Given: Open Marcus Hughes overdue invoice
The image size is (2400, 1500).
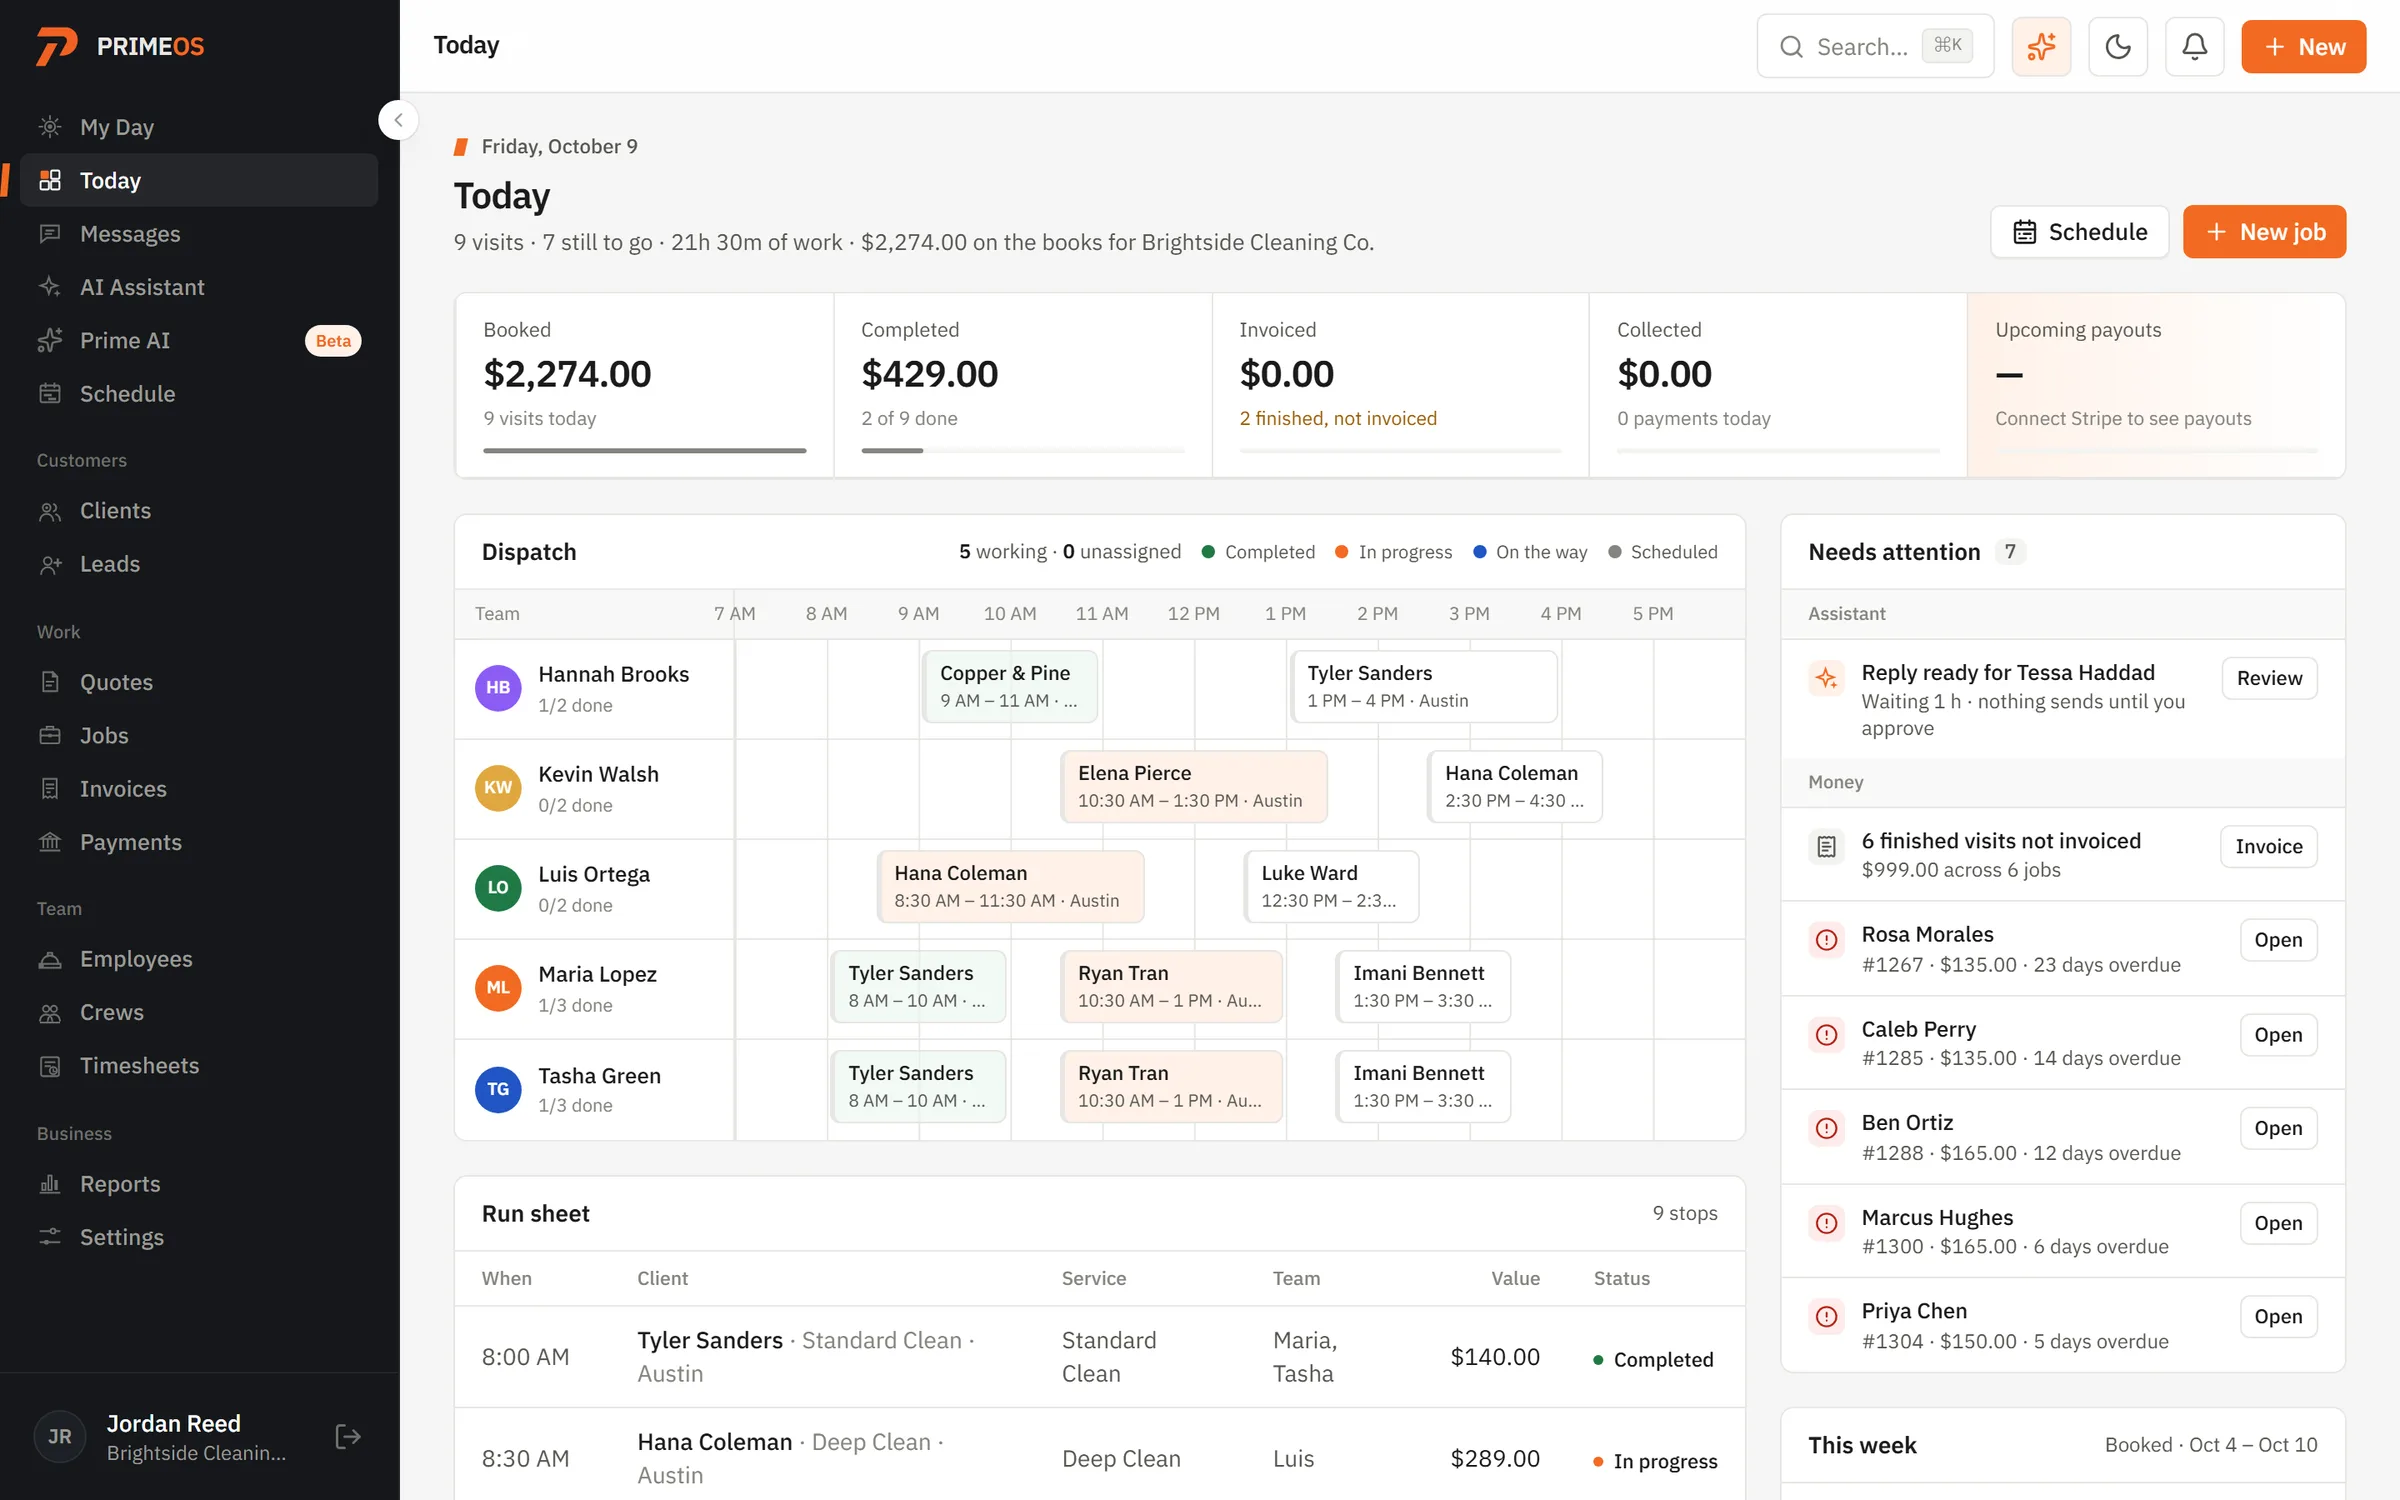Looking at the screenshot, I should pyautogui.click(x=2278, y=1223).
